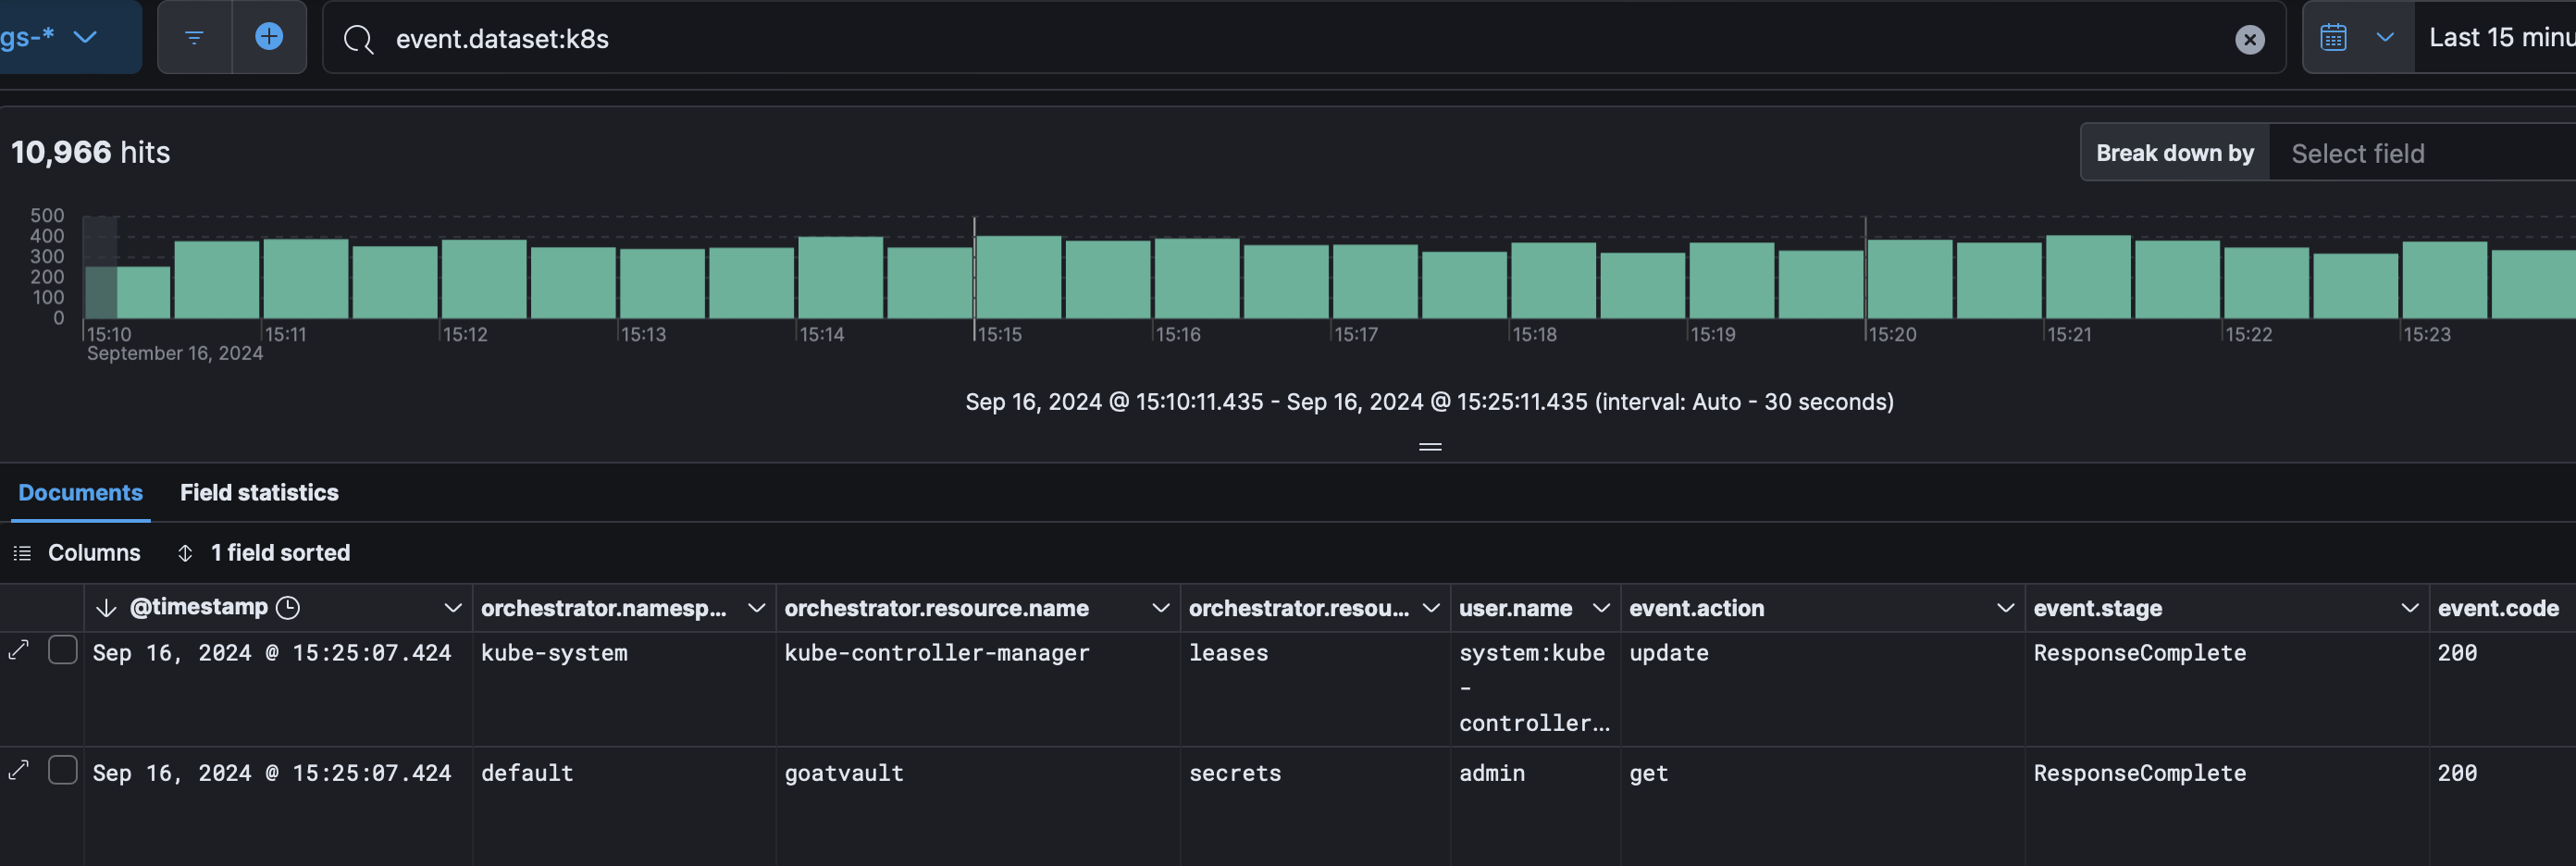Add a filter with plus icon
This screenshot has width=2576, height=866.
pos(269,38)
